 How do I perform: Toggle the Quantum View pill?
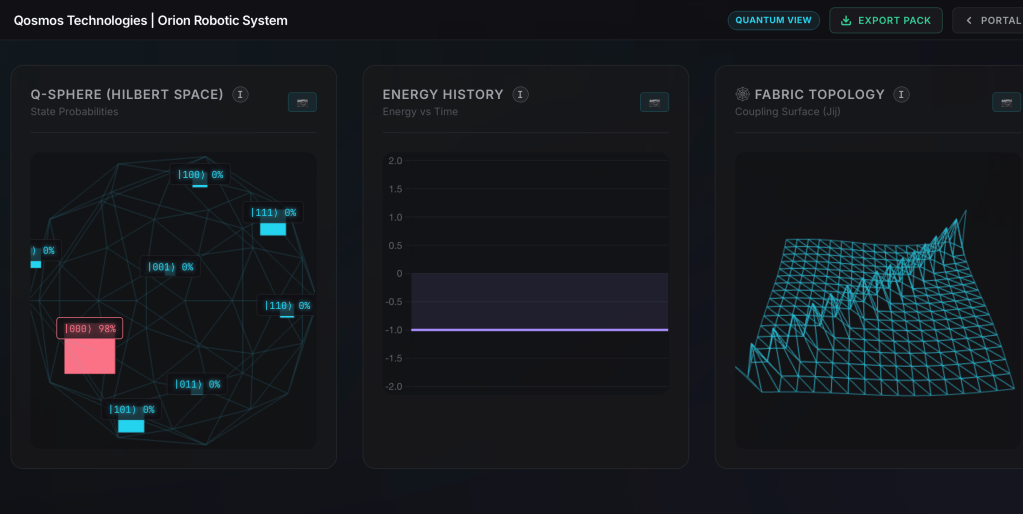pos(773,20)
